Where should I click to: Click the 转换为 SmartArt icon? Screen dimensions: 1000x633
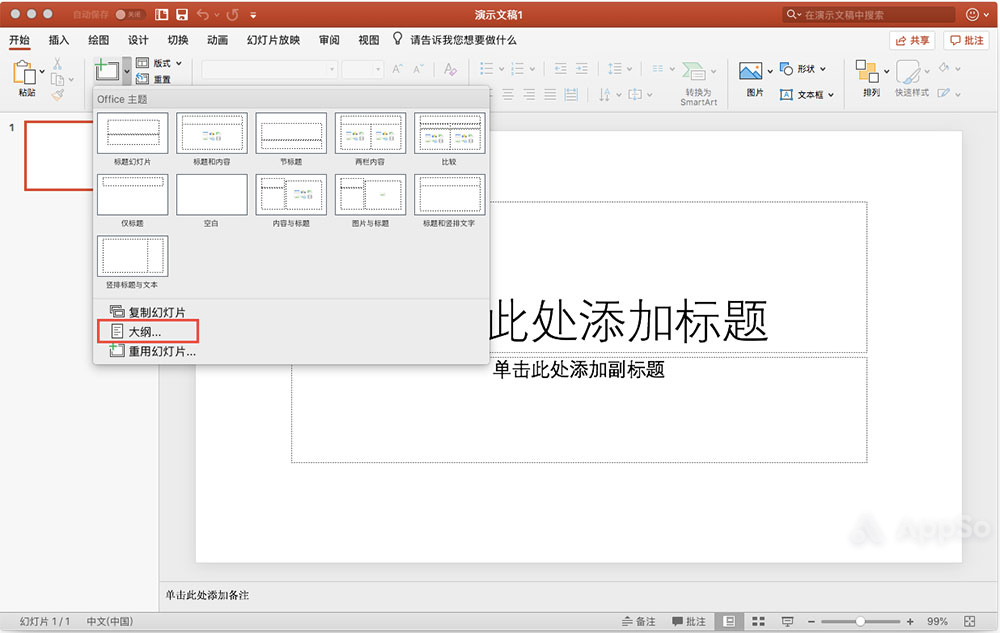694,71
